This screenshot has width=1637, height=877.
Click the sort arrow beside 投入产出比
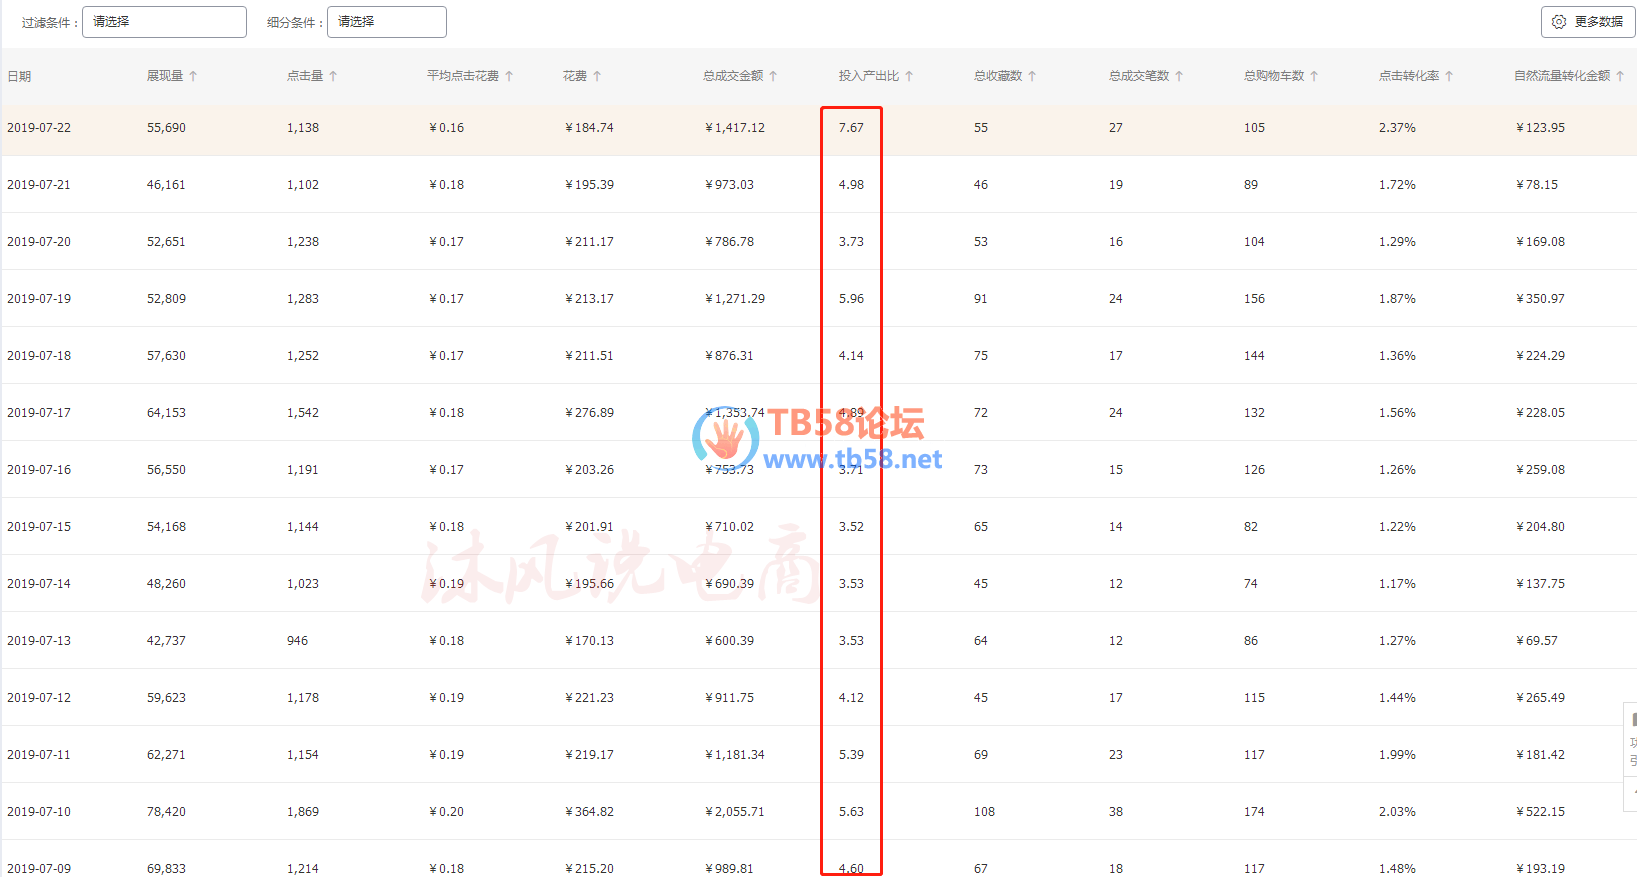(909, 76)
